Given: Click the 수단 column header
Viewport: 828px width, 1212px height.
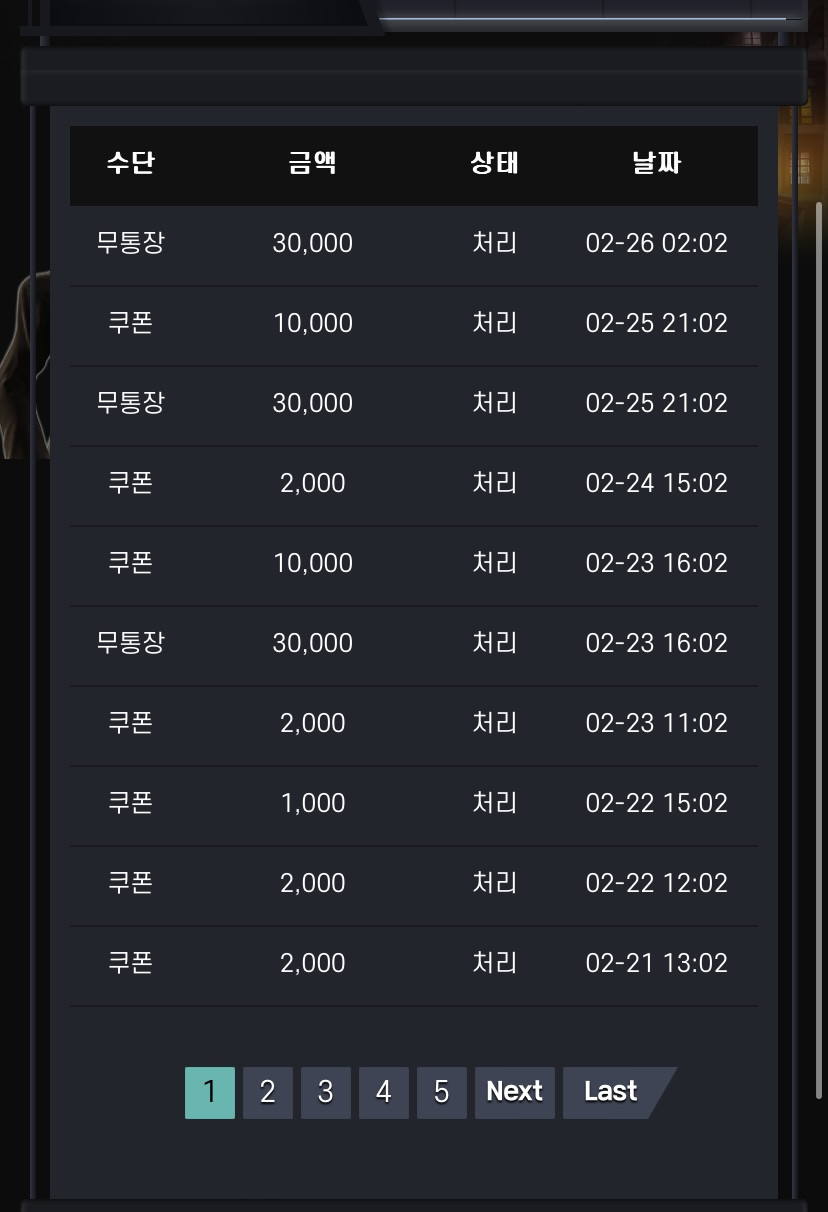Looking at the screenshot, I should tap(131, 163).
